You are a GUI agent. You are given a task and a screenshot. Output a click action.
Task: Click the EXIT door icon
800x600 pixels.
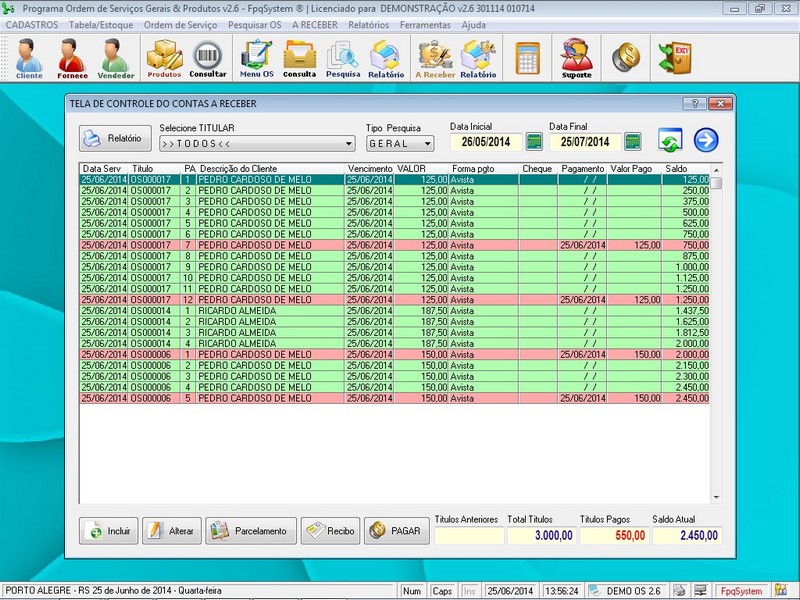point(675,57)
